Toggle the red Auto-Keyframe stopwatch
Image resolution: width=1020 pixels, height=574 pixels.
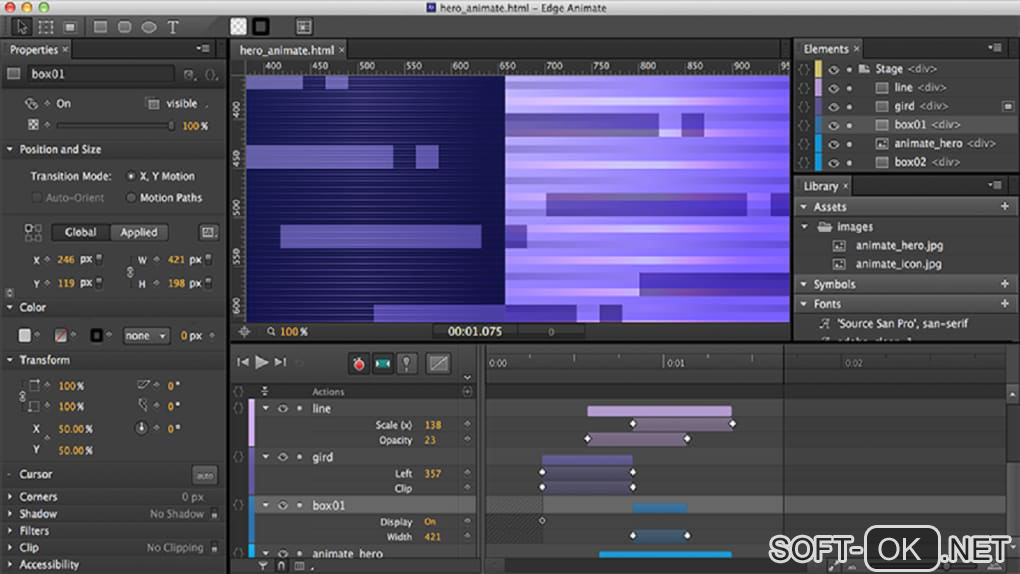358,363
